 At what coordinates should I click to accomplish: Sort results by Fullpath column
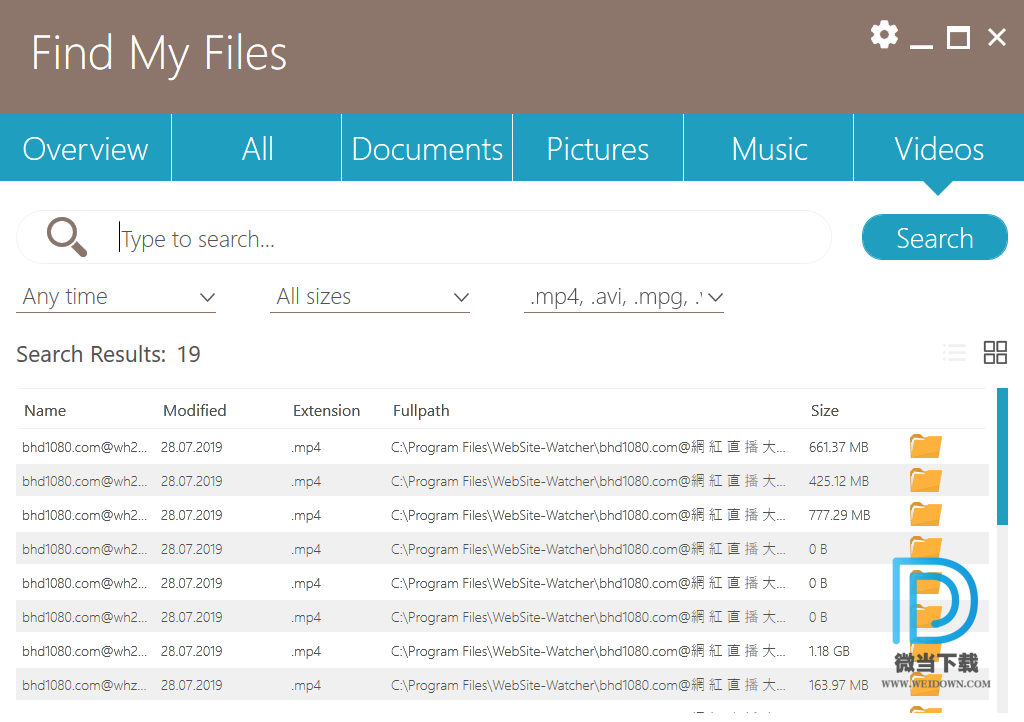pos(421,411)
